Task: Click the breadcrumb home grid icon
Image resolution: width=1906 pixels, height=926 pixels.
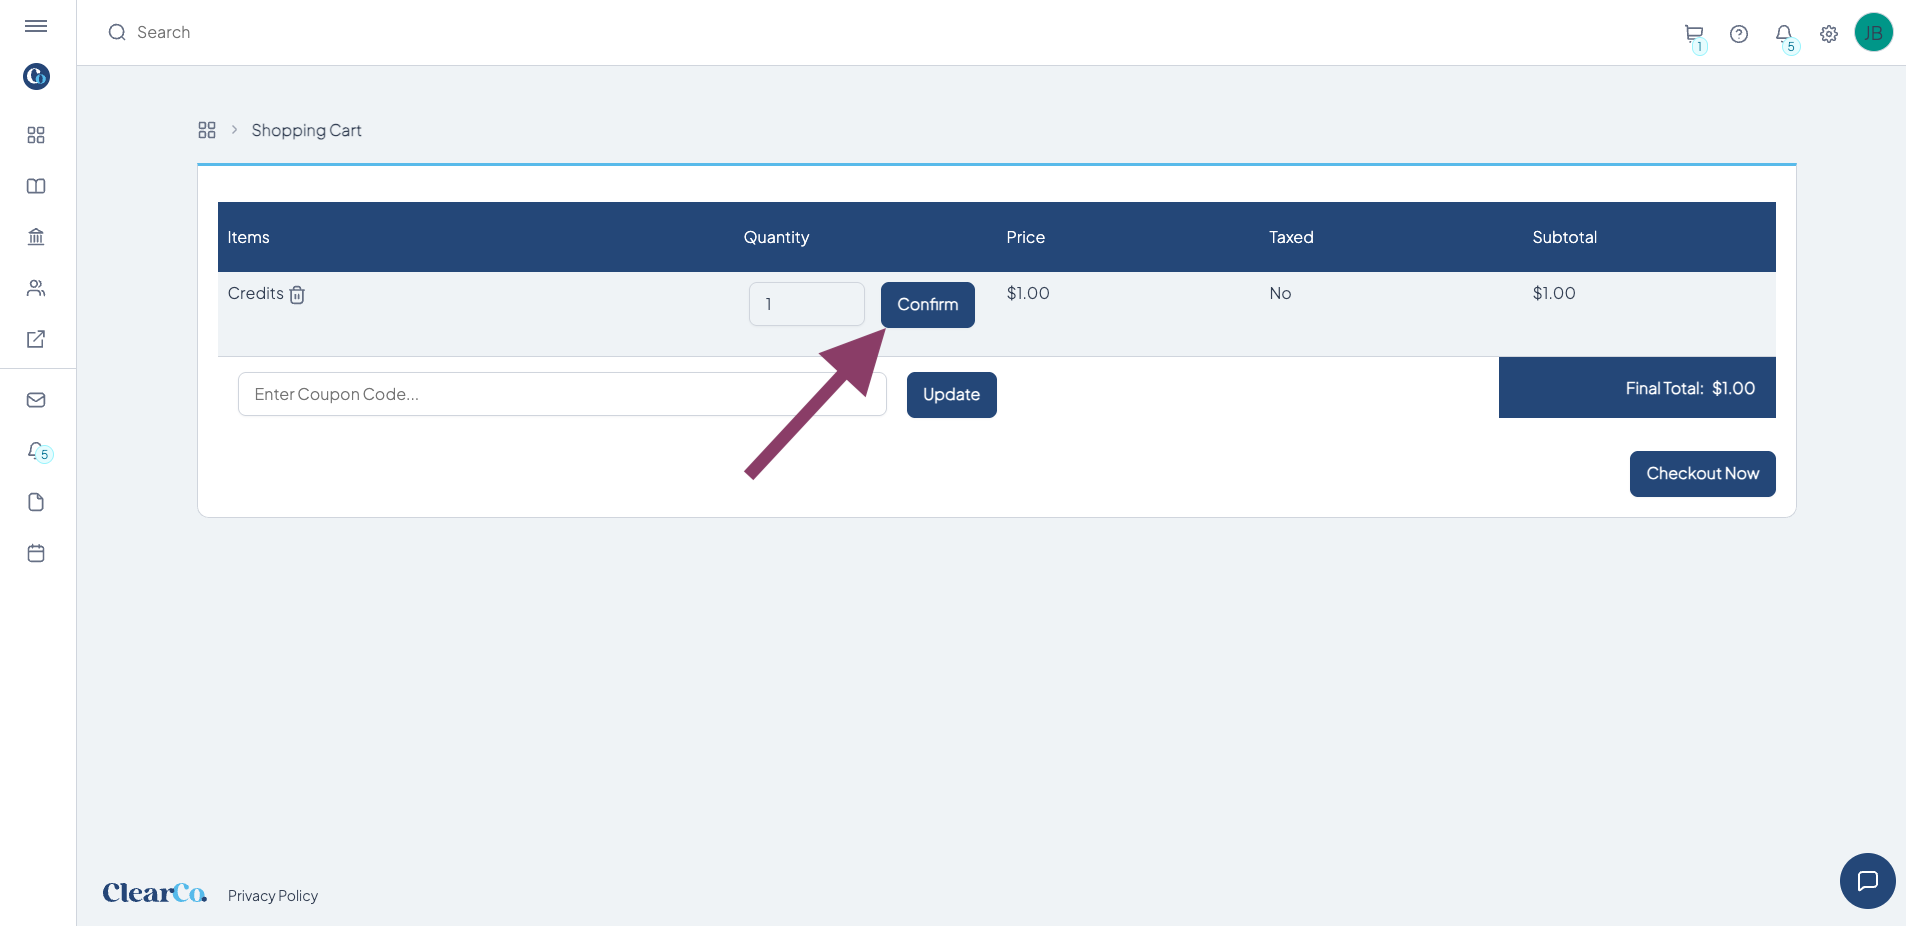Action: pos(207,130)
